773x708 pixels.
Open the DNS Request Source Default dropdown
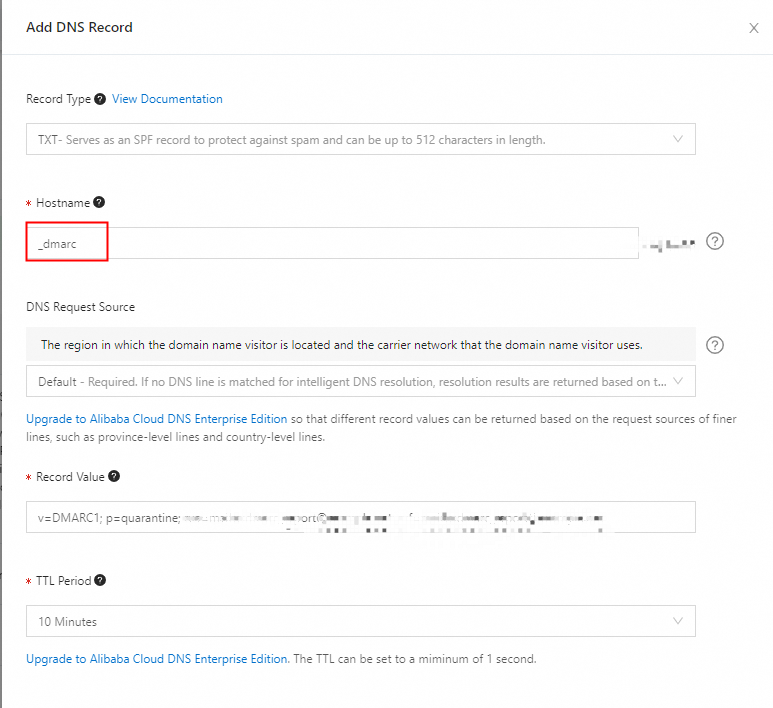pyautogui.click(x=361, y=381)
